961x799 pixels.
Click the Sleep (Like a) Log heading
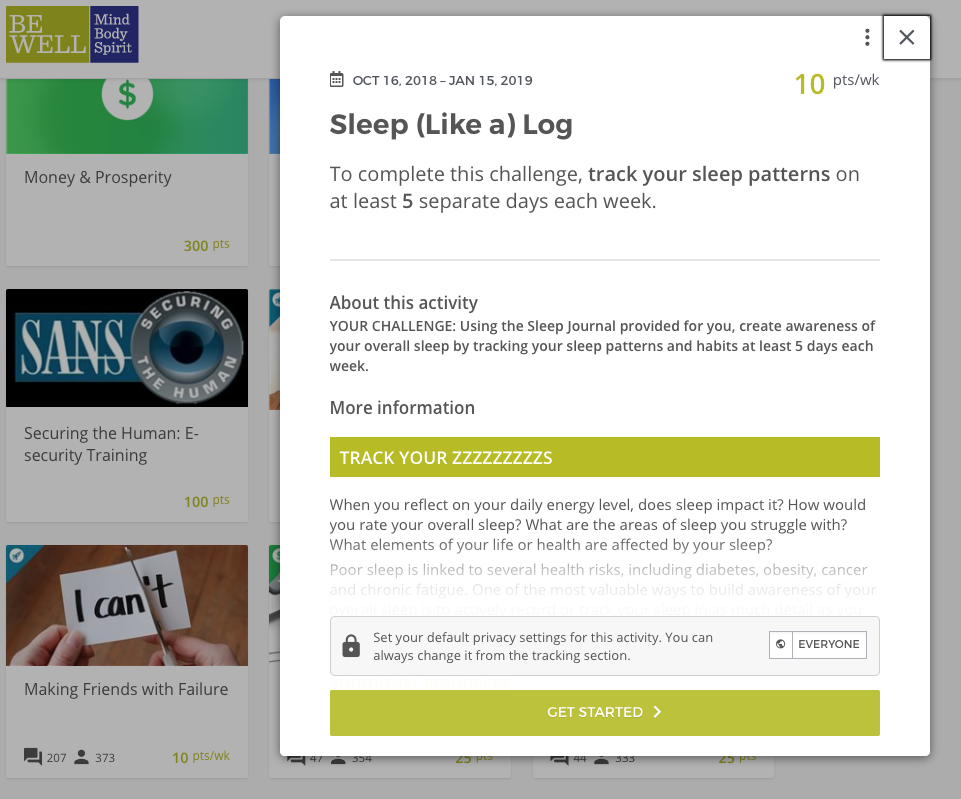pos(451,125)
